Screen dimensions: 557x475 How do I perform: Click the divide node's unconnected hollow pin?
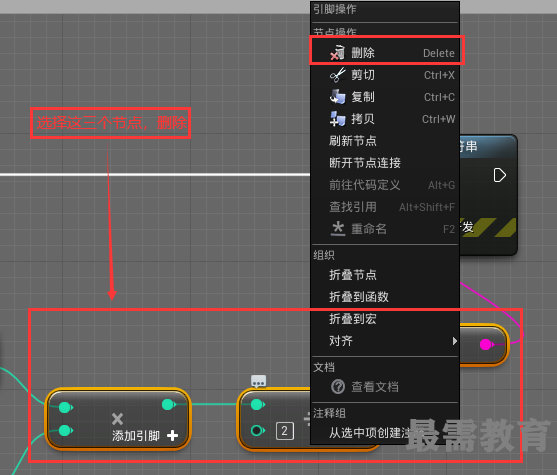258,431
